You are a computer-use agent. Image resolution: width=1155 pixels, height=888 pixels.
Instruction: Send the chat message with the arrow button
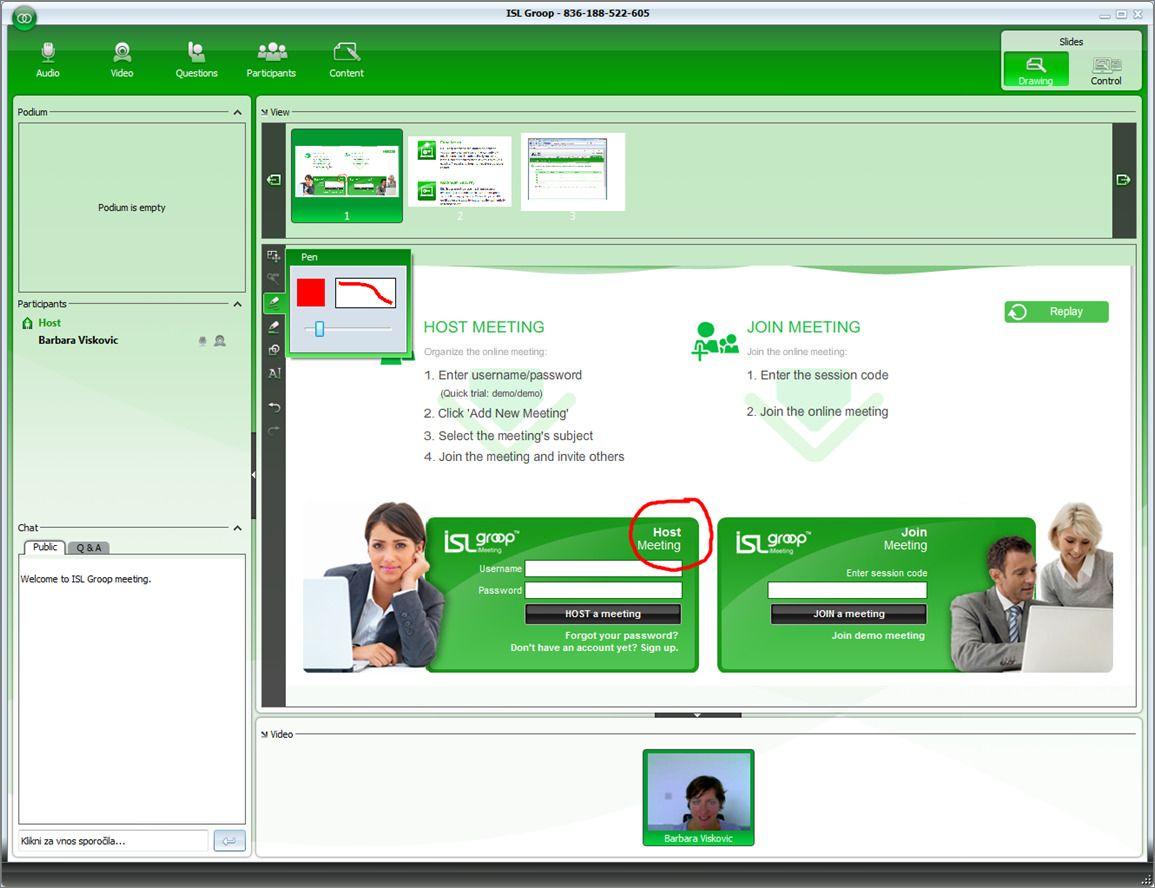click(x=229, y=841)
